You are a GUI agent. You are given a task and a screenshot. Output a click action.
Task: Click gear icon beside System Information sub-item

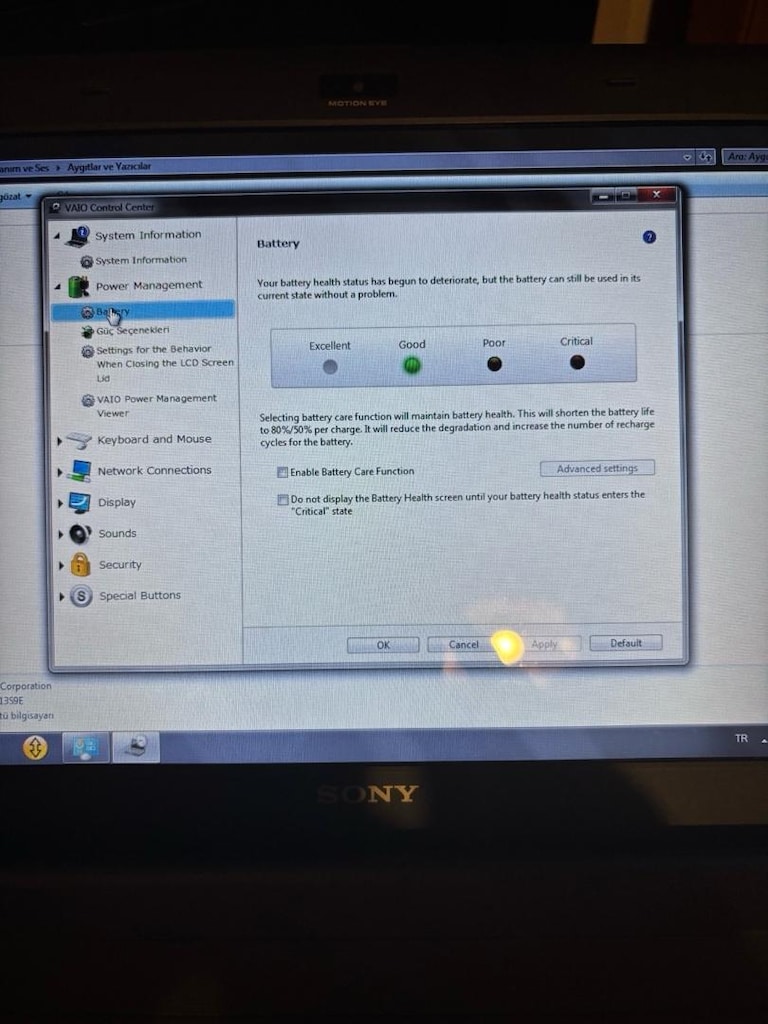(86, 262)
